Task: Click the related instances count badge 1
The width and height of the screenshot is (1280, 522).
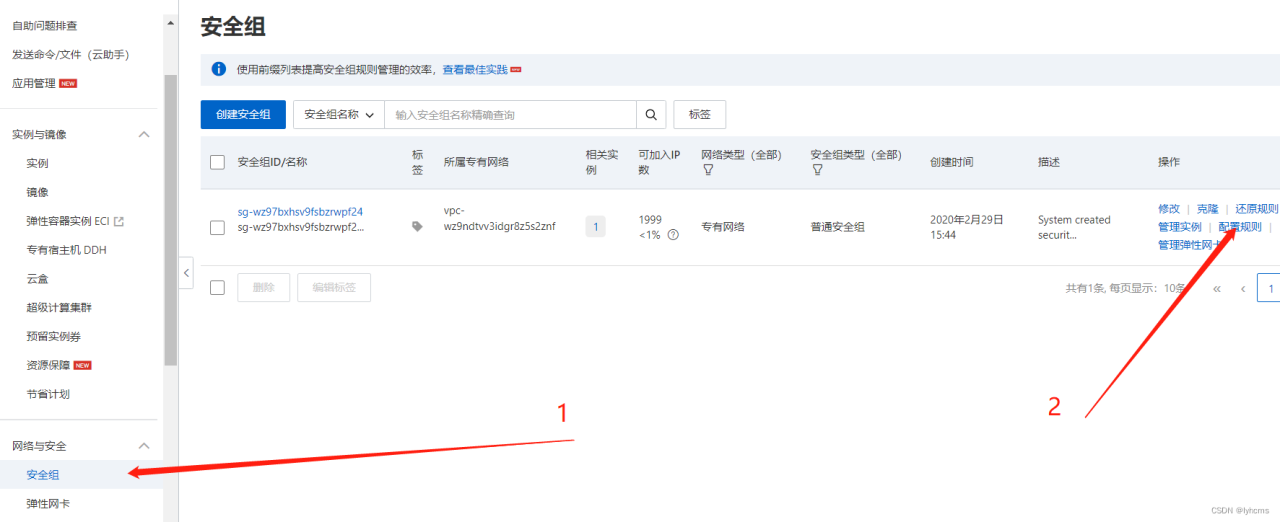Action: [596, 227]
